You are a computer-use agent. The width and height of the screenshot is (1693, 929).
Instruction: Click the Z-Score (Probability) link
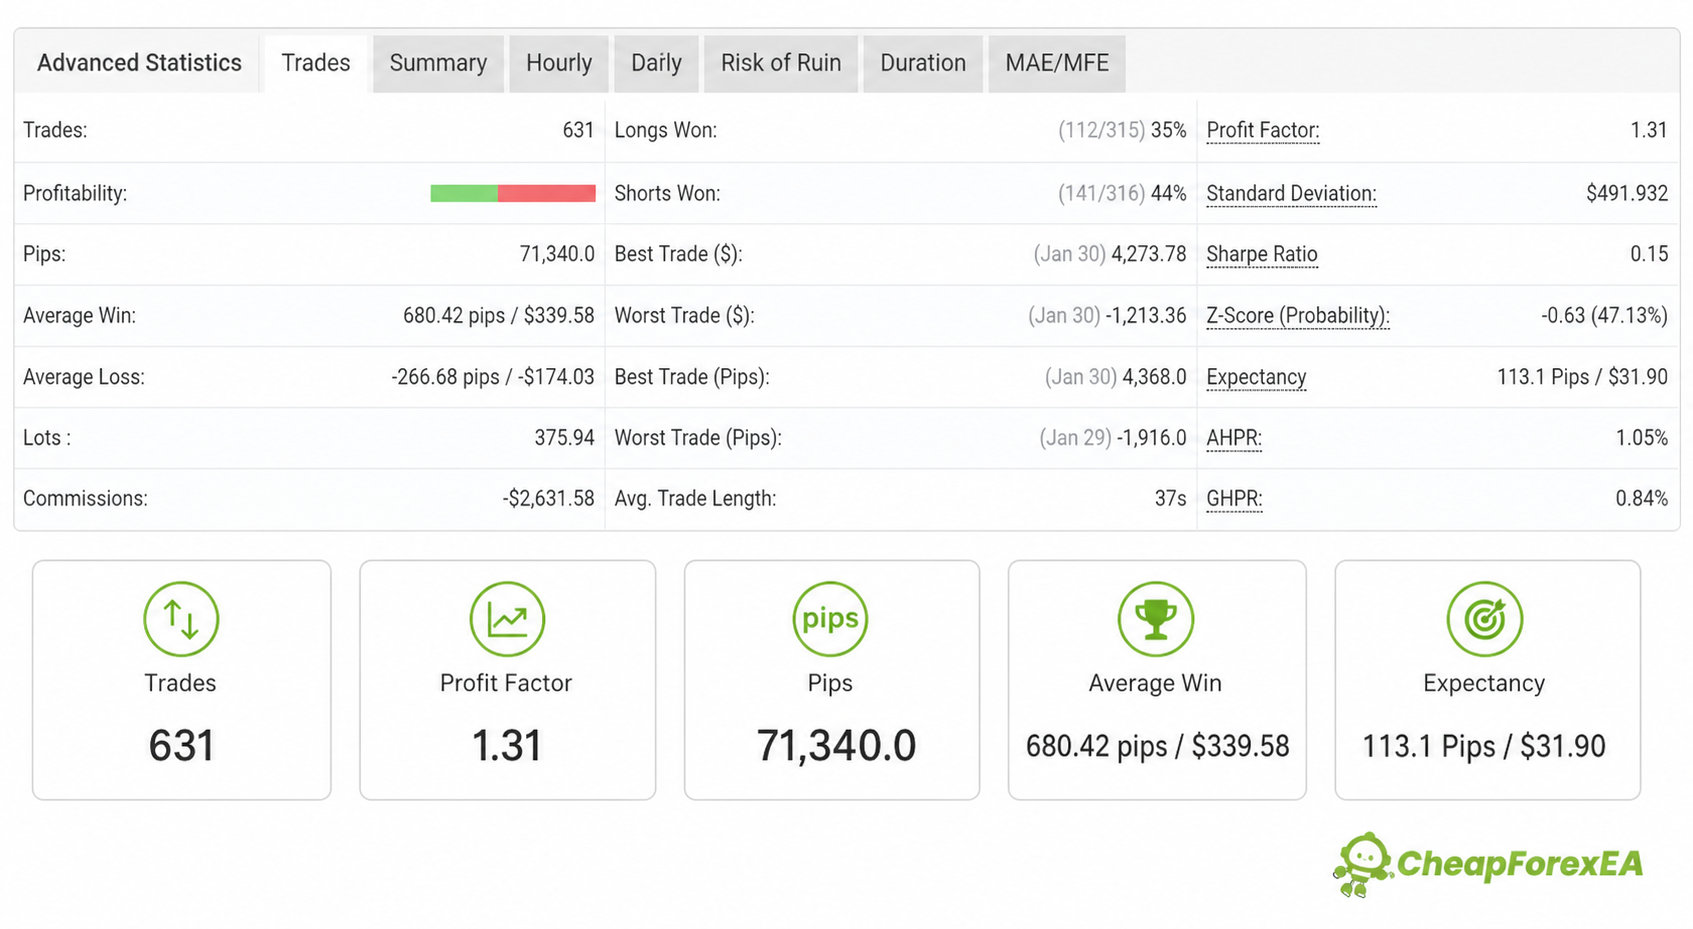(x=1298, y=316)
